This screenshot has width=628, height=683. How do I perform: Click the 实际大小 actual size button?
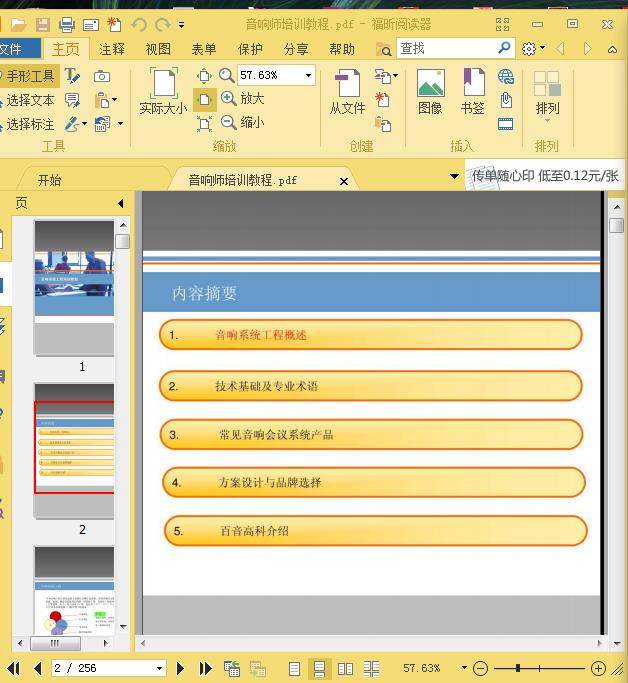point(163,91)
